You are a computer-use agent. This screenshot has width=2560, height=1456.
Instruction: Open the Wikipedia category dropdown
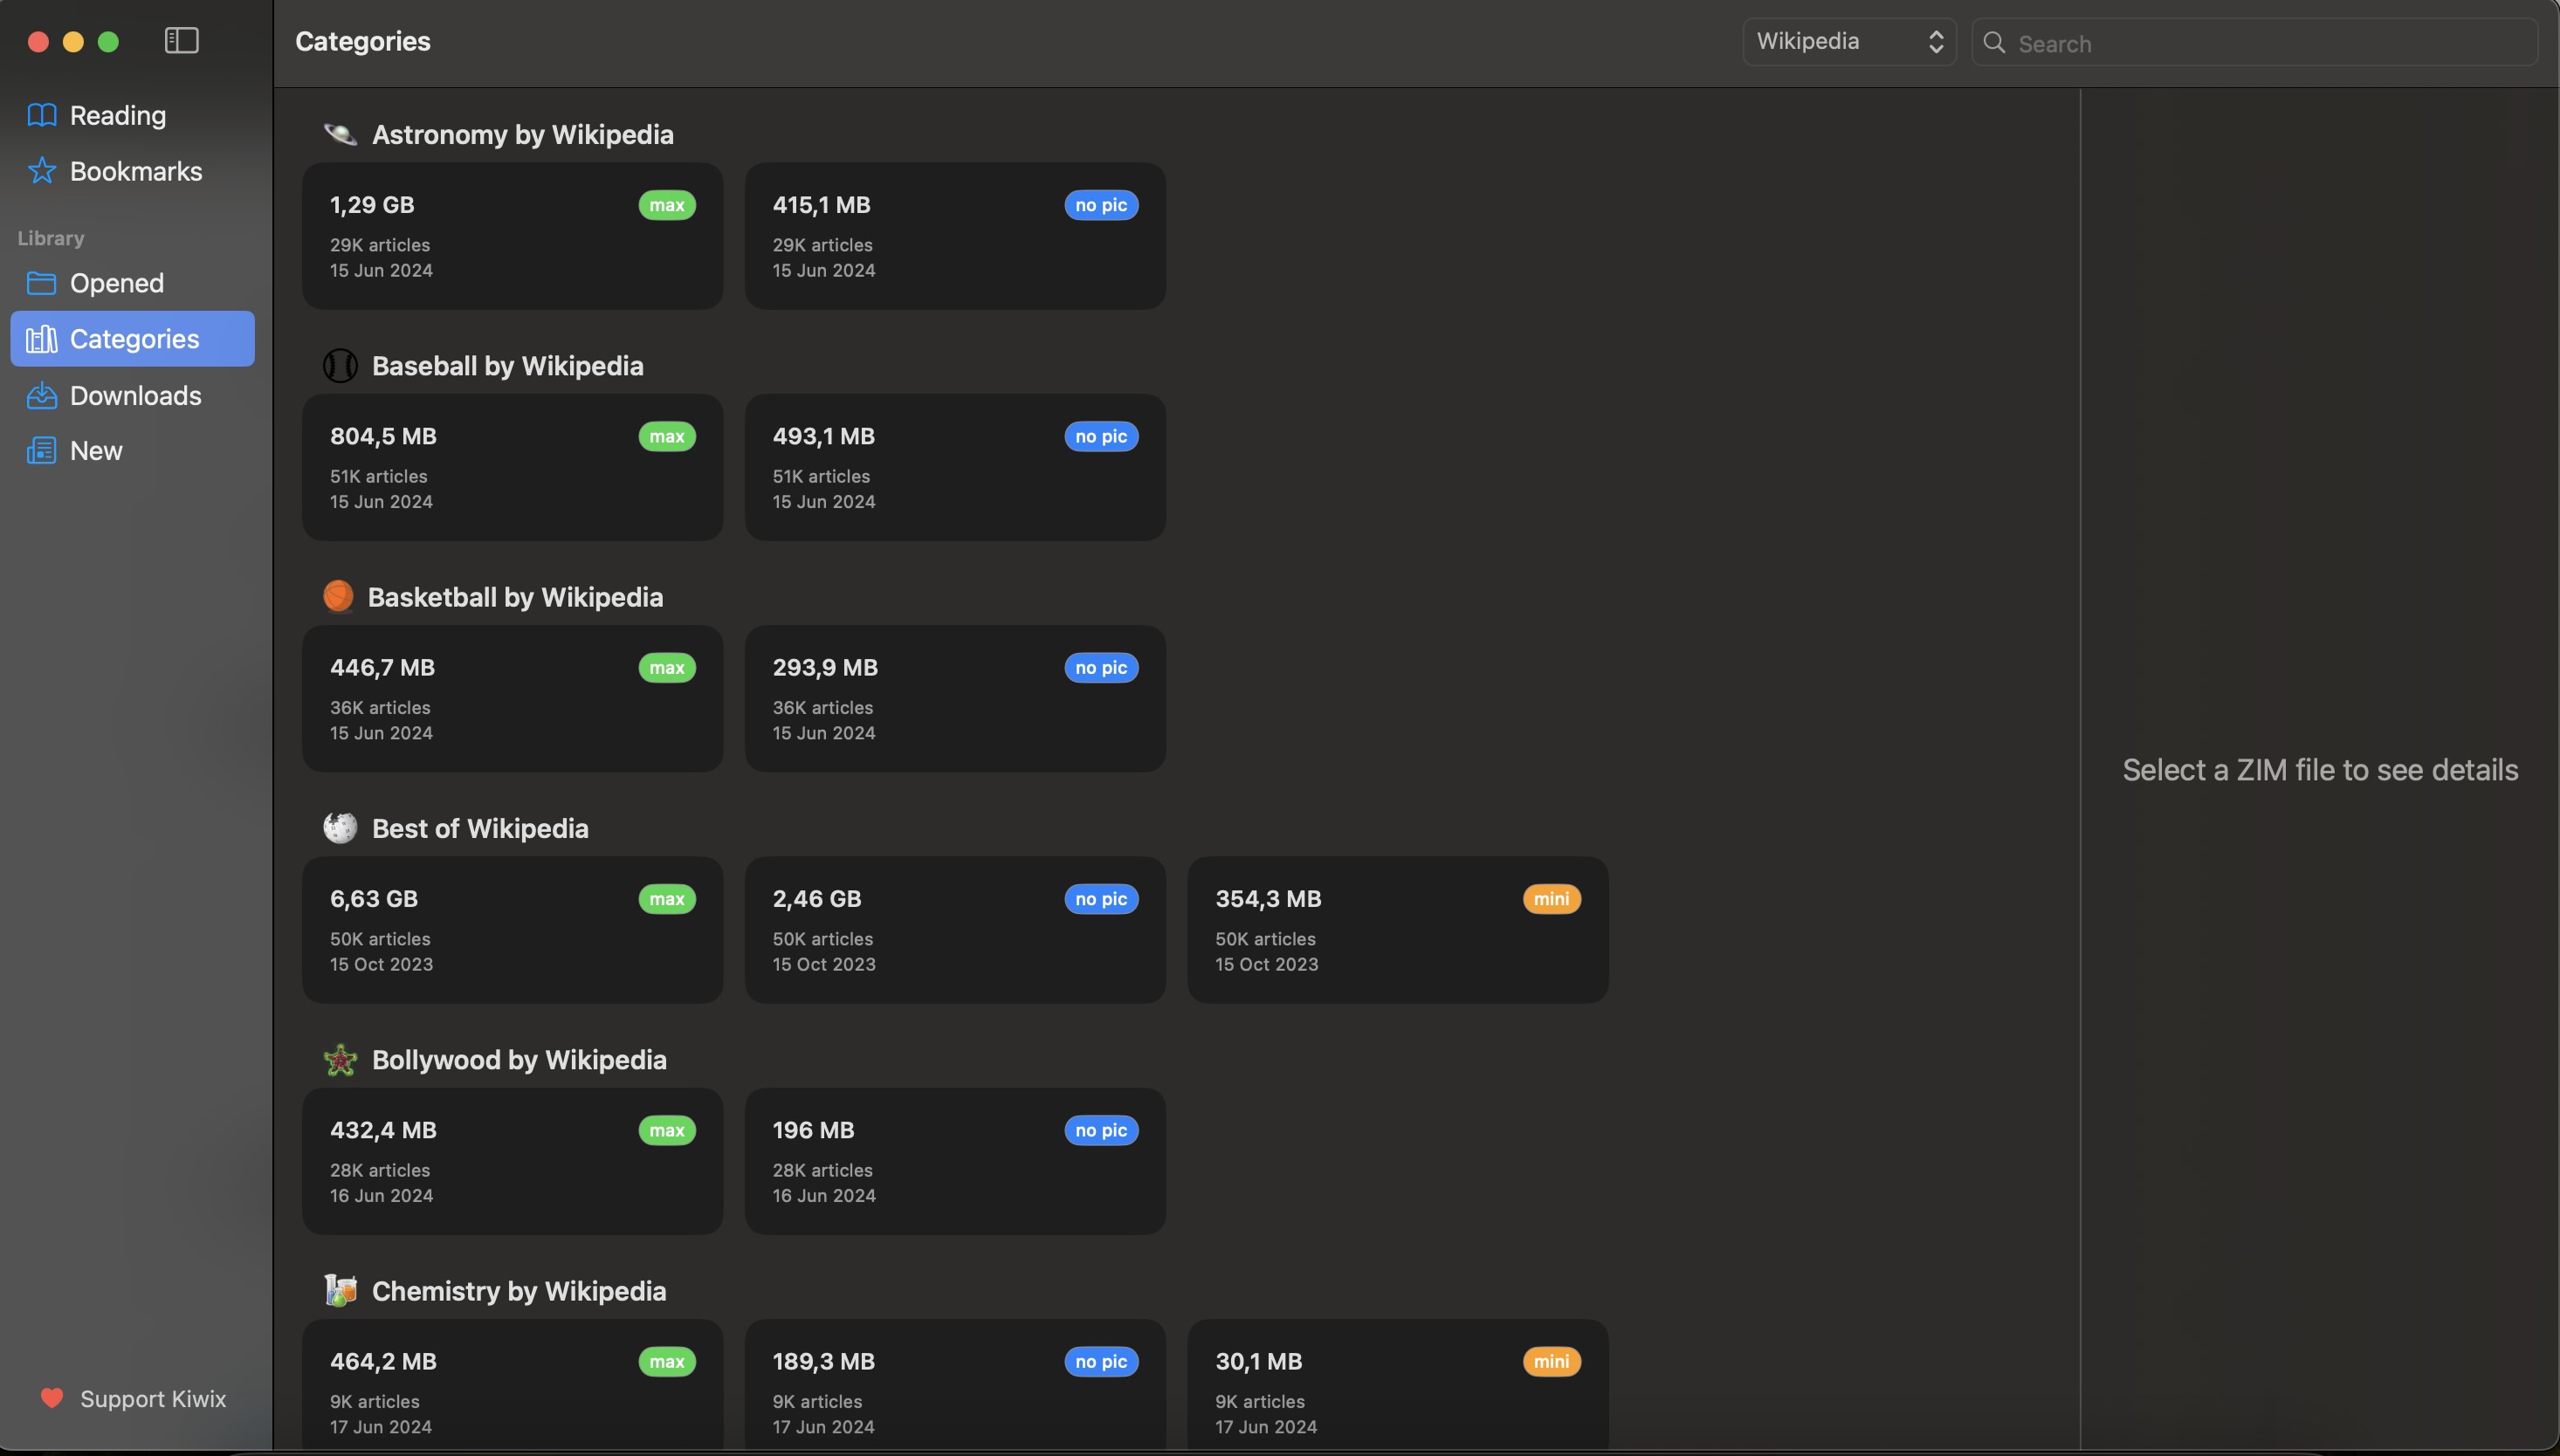click(1849, 41)
